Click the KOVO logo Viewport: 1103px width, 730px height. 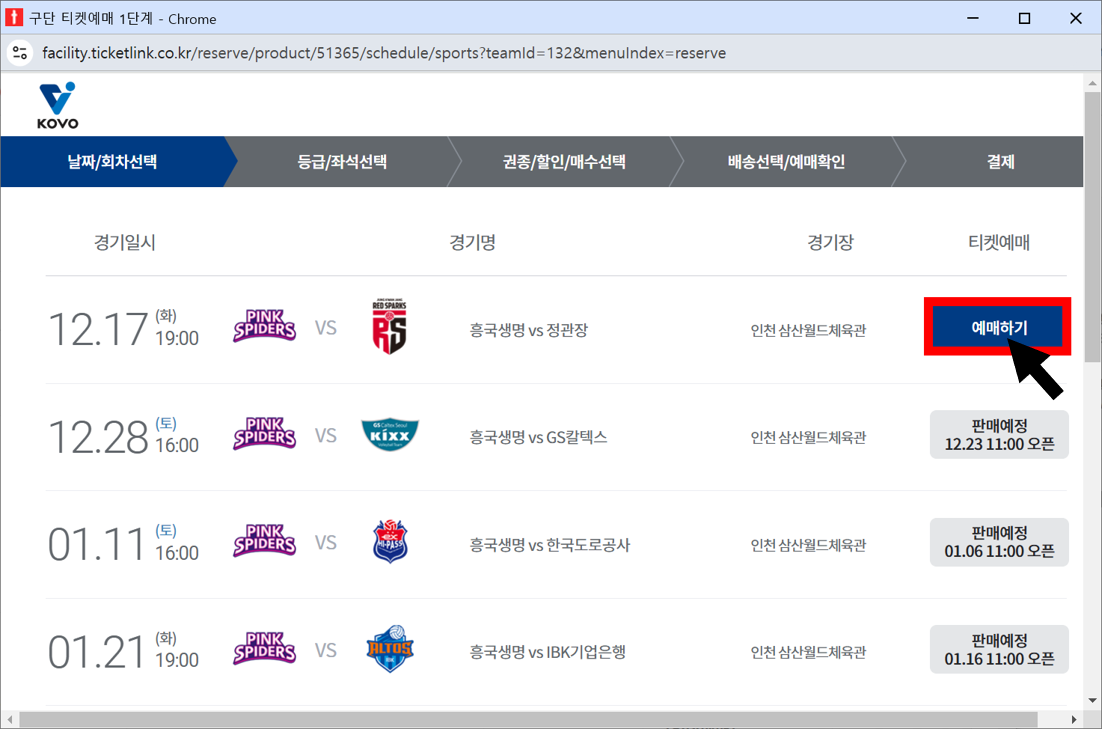point(56,104)
